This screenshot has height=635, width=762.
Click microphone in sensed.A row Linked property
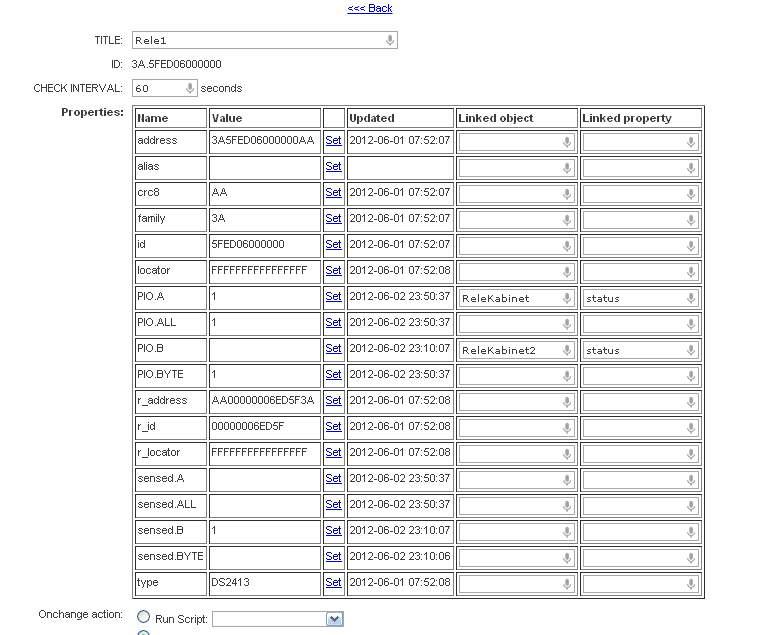tap(691, 480)
